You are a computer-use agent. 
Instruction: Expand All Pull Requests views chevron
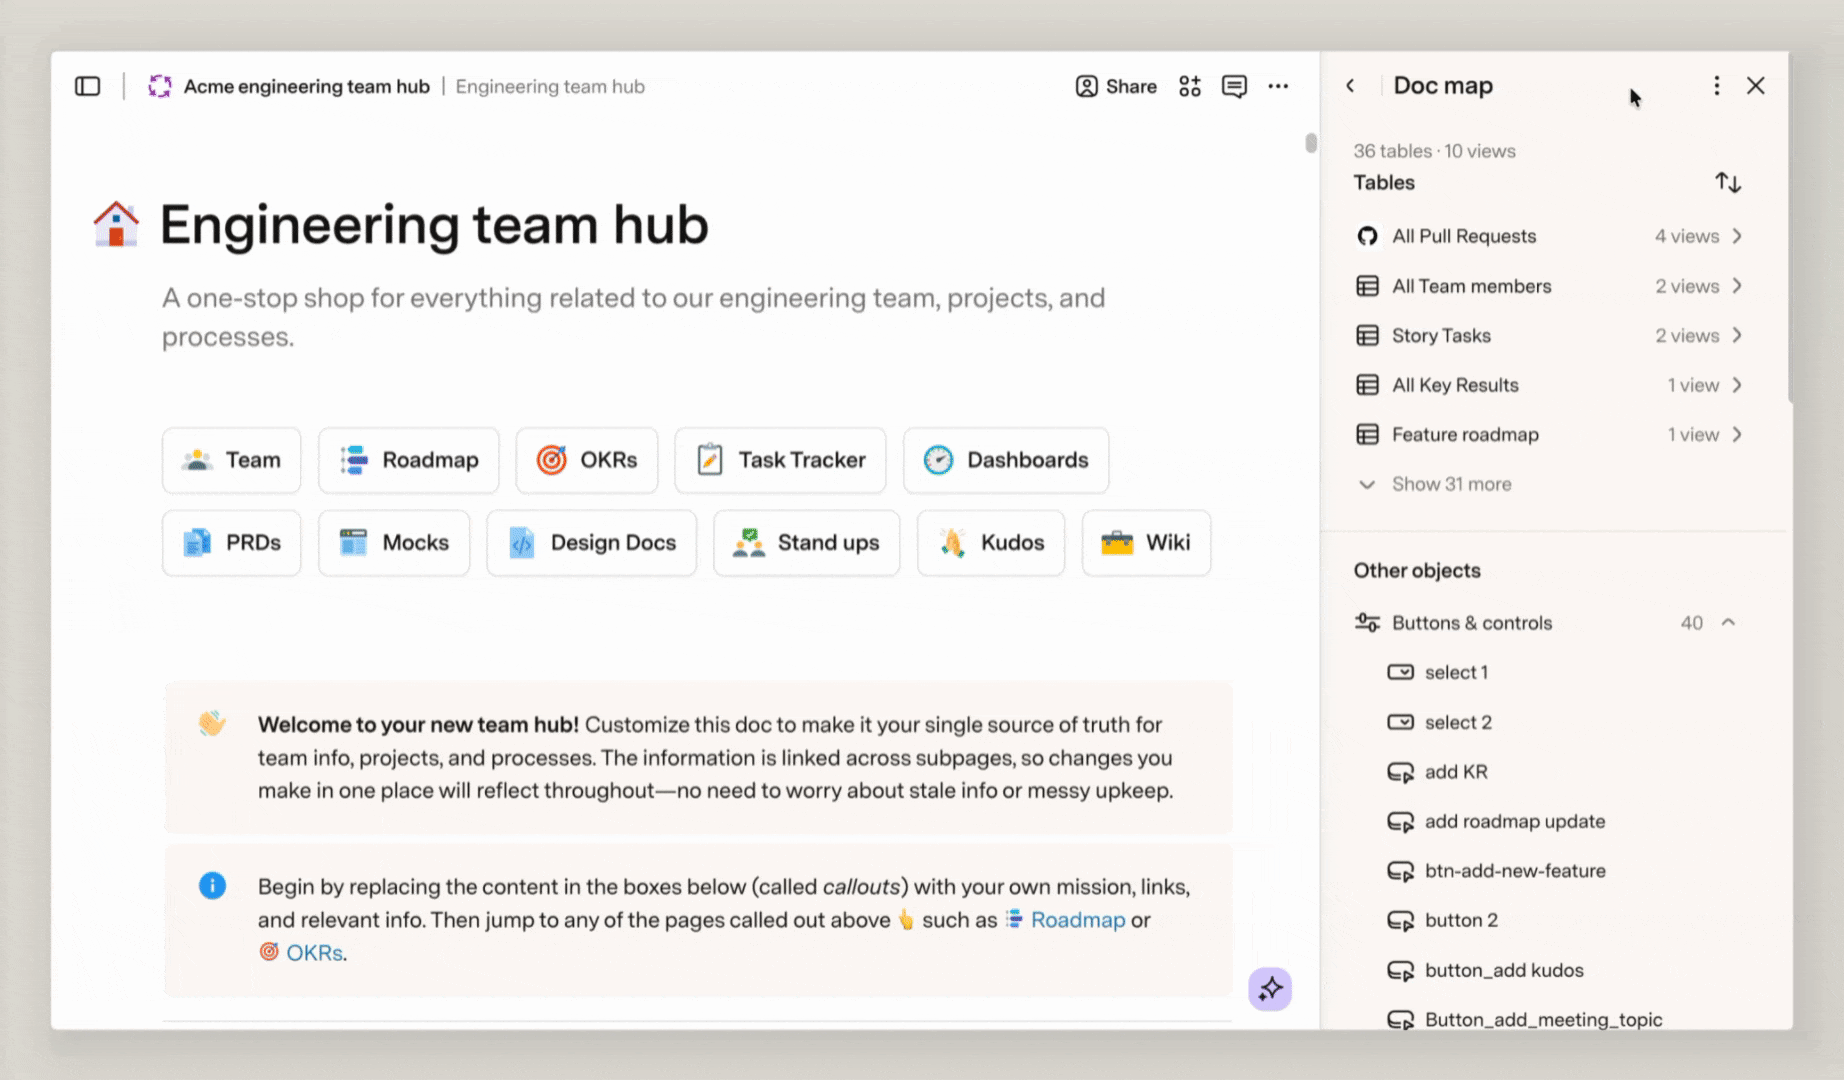1737,236
